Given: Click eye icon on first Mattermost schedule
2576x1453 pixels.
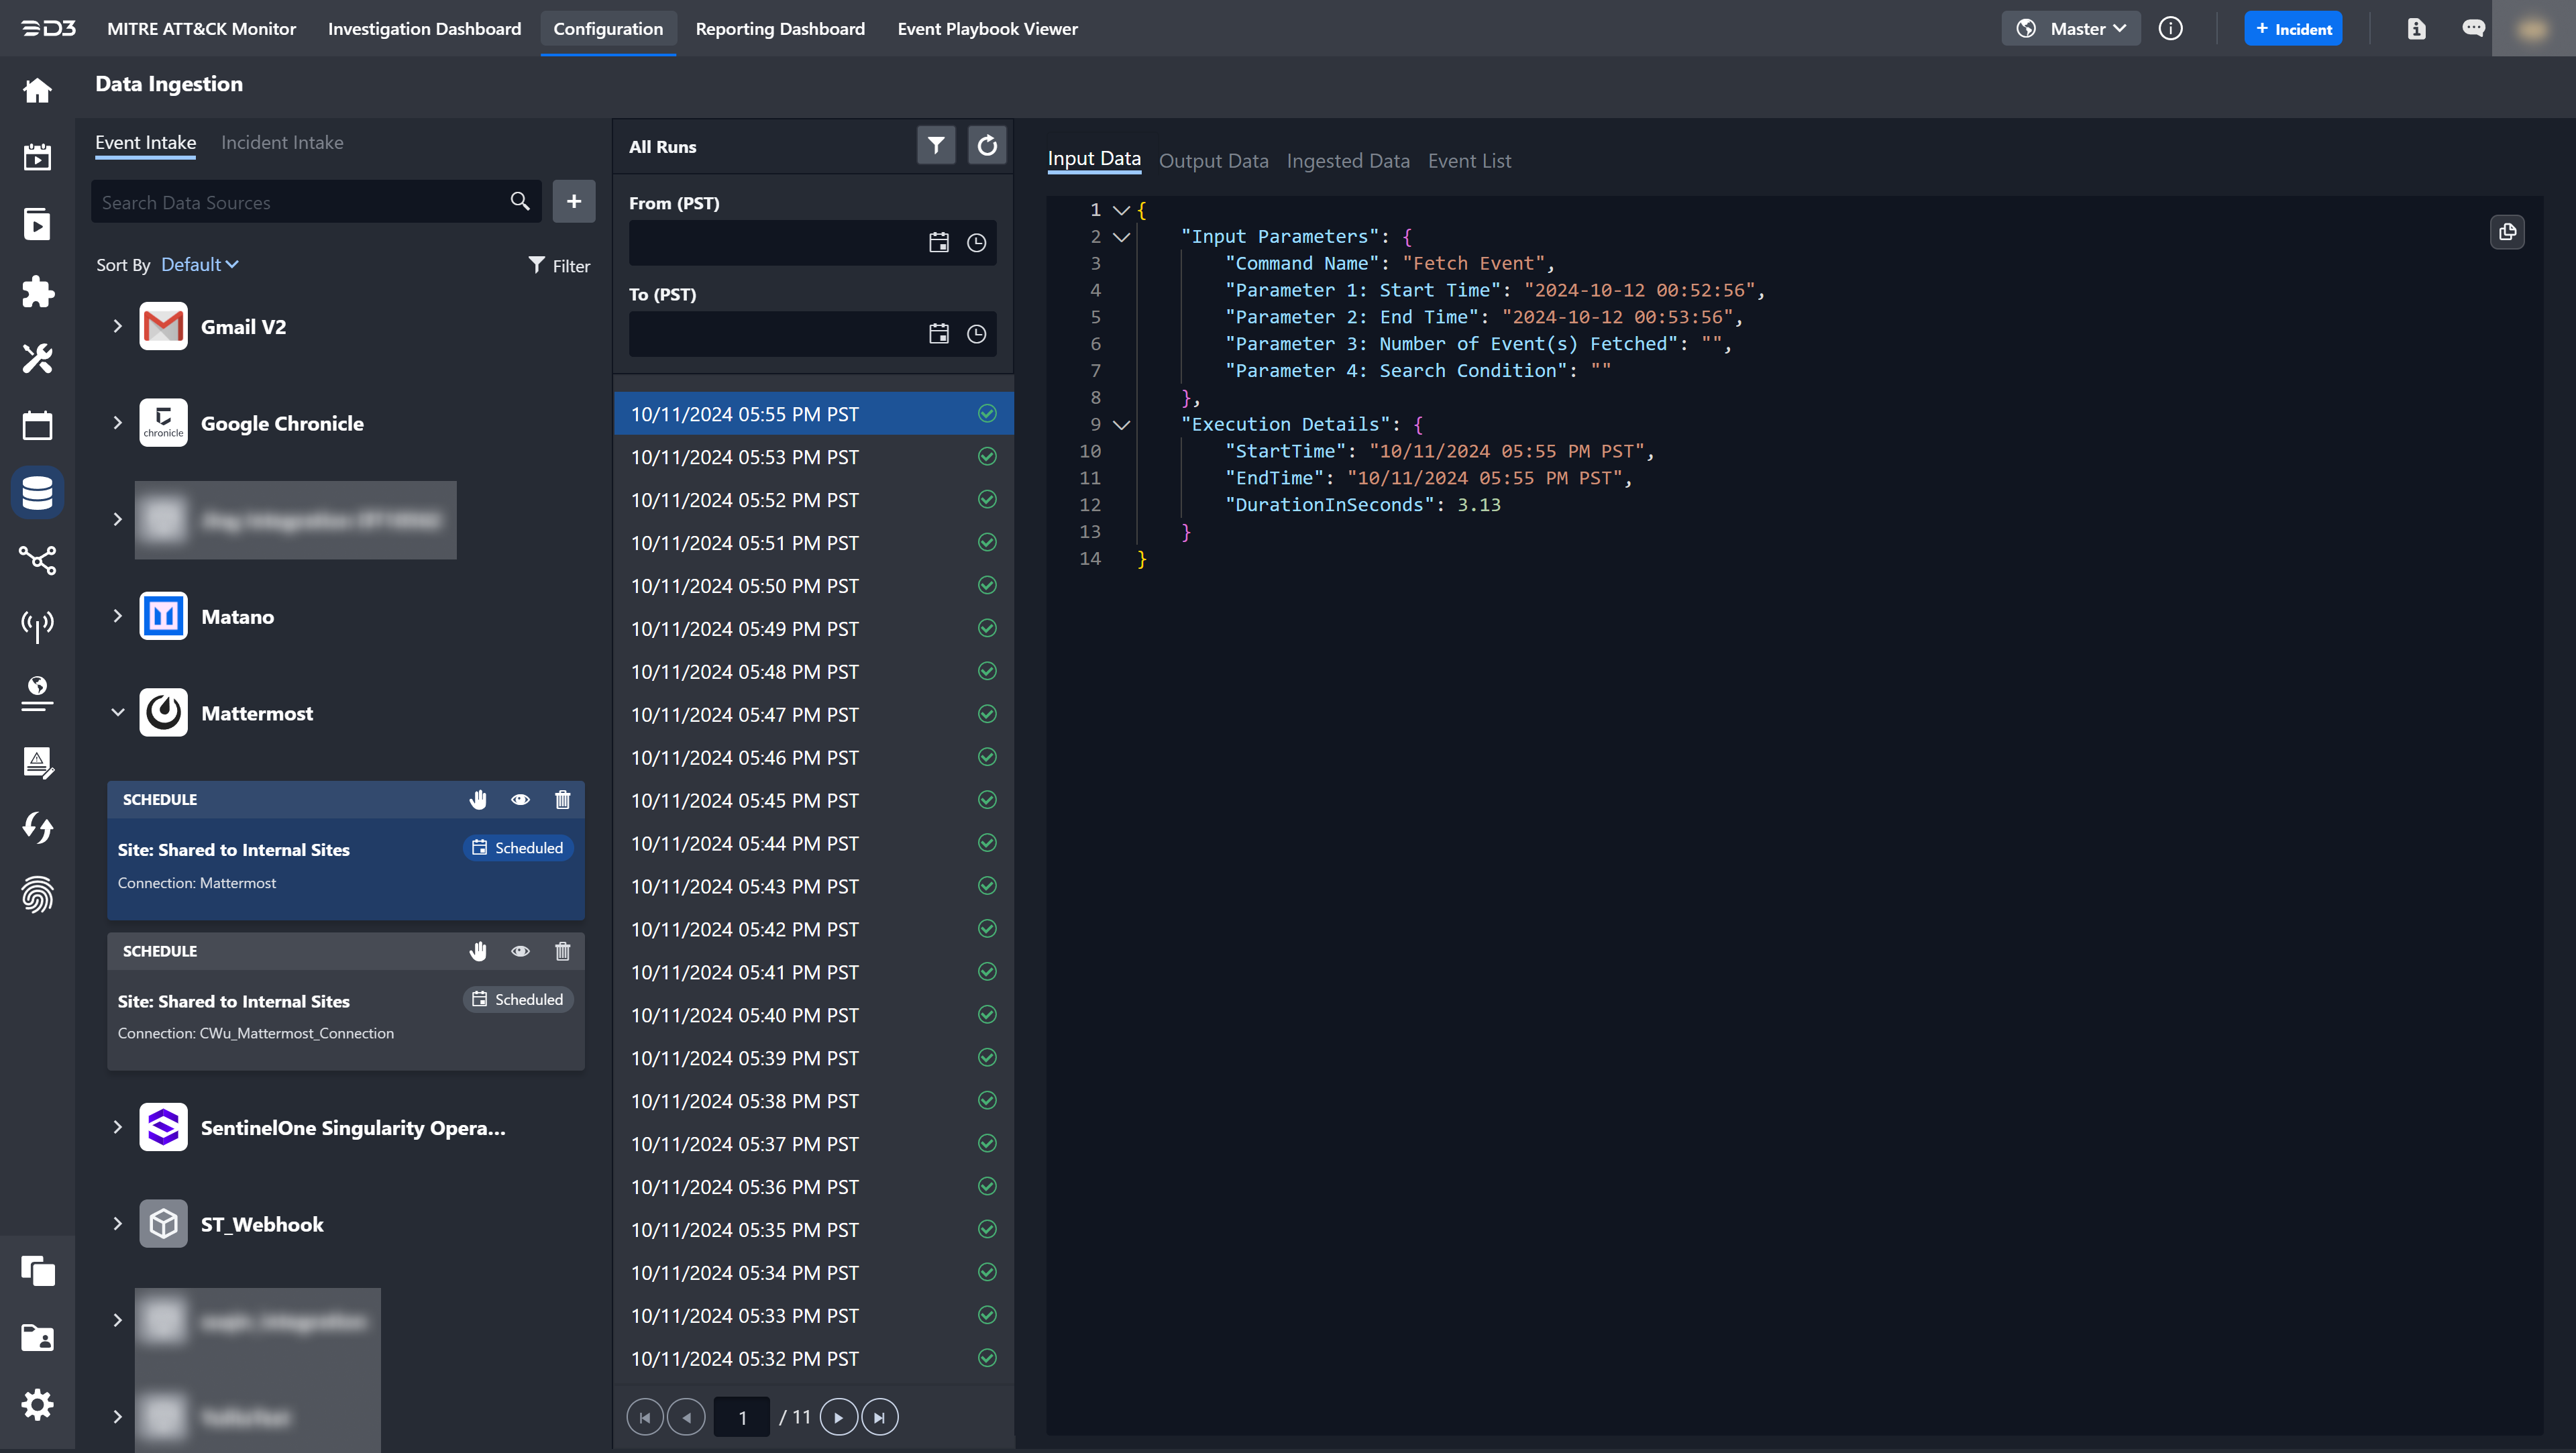Looking at the screenshot, I should 520,799.
